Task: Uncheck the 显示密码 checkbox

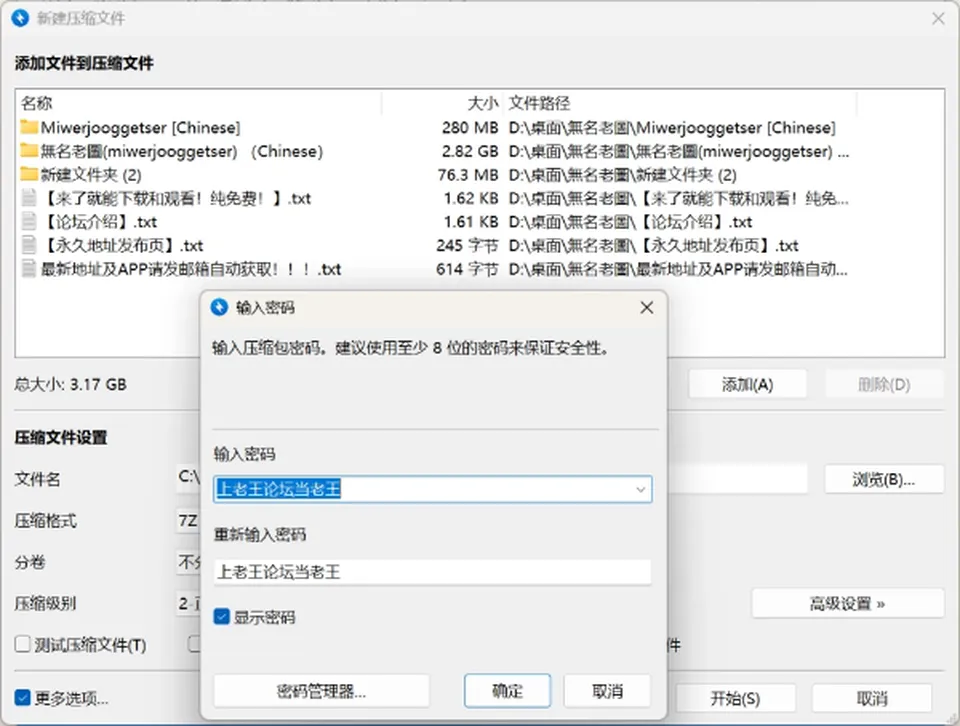Action: click(x=222, y=616)
